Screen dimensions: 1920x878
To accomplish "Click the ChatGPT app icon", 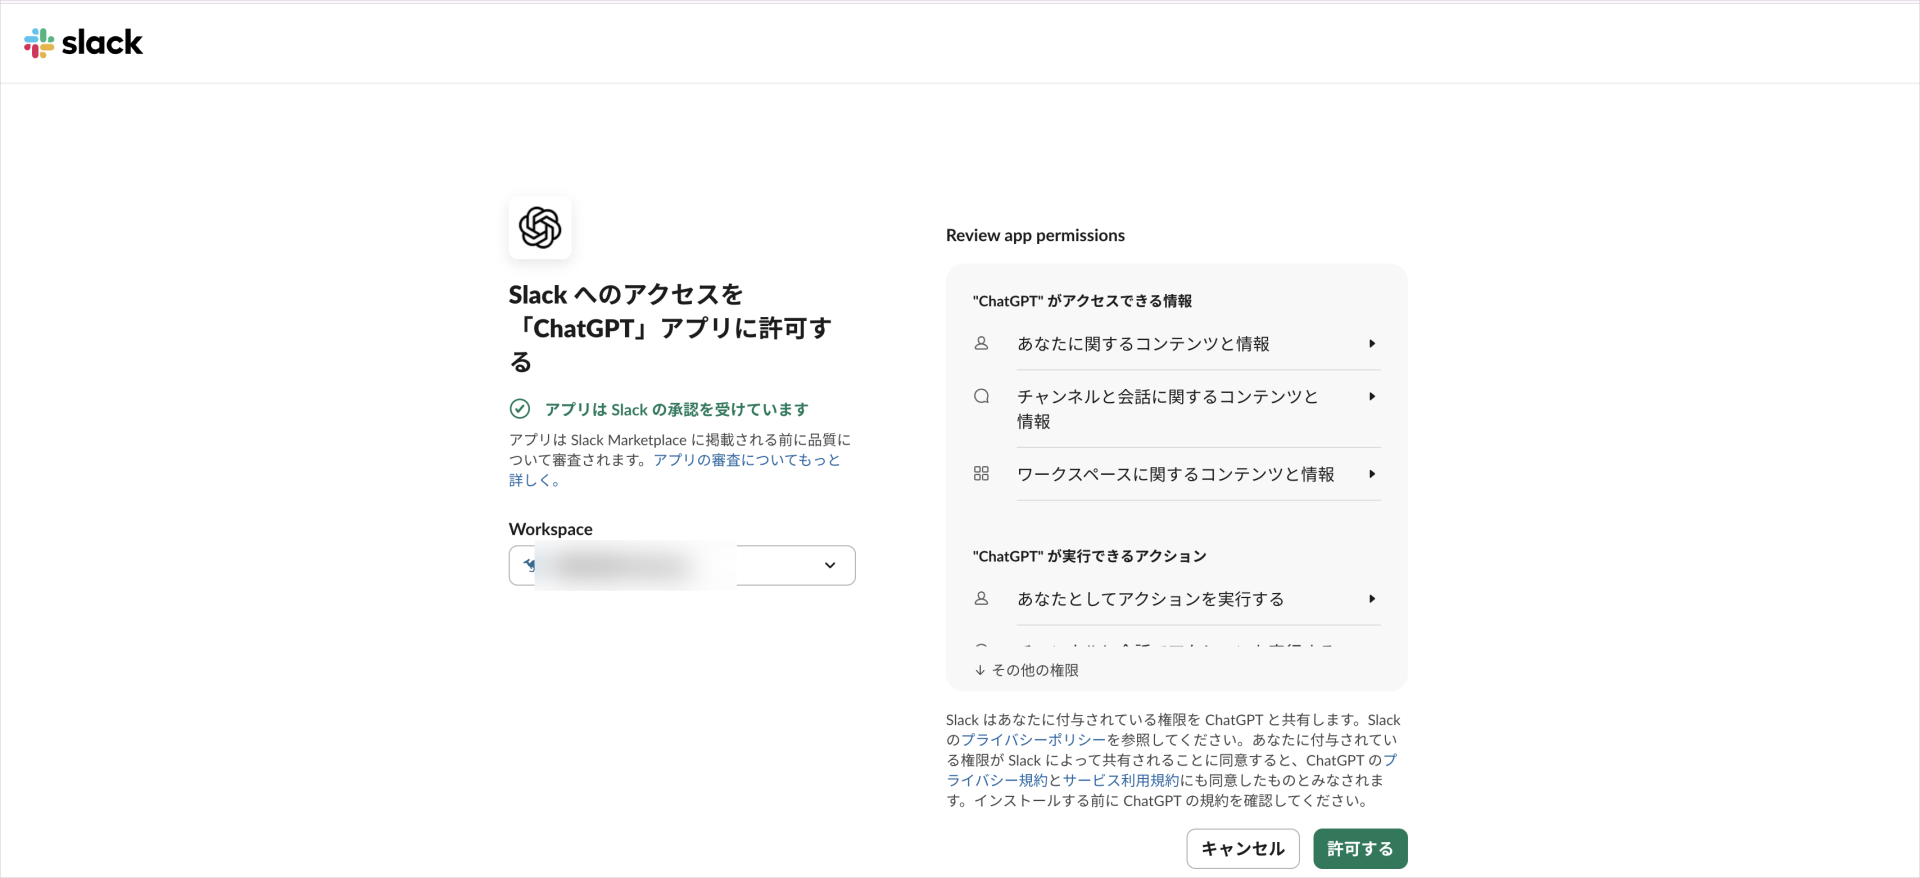I will pos(540,228).
